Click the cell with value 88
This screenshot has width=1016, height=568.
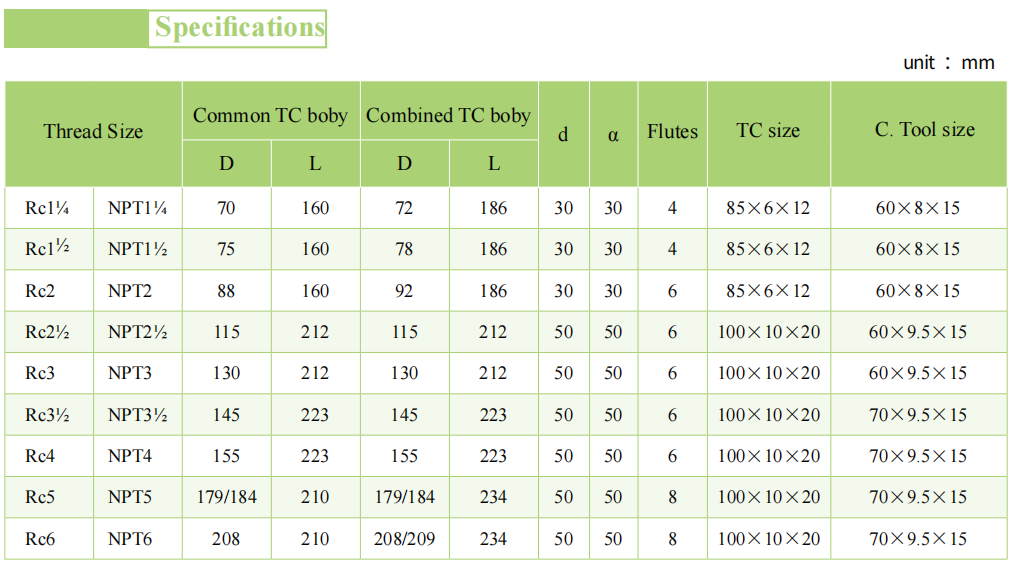pos(226,291)
